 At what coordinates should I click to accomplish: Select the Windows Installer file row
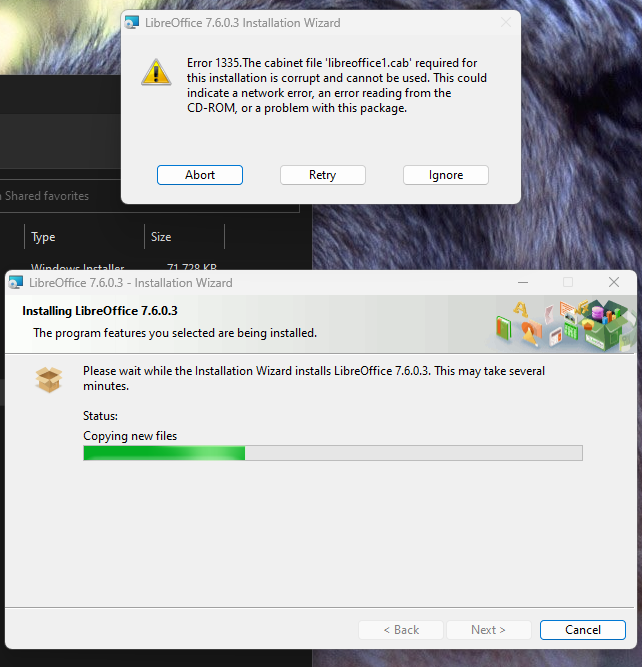coord(123,267)
